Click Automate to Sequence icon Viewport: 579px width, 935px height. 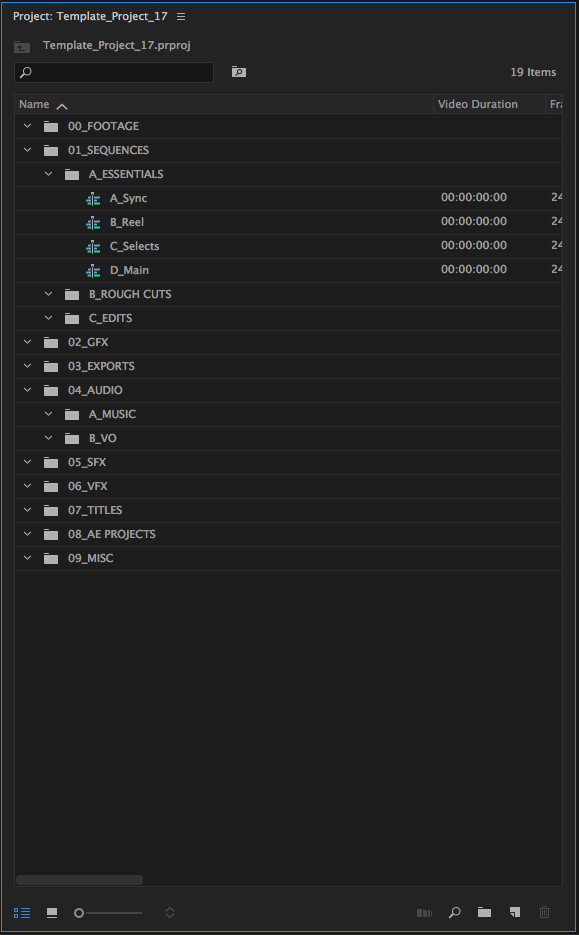424,913
